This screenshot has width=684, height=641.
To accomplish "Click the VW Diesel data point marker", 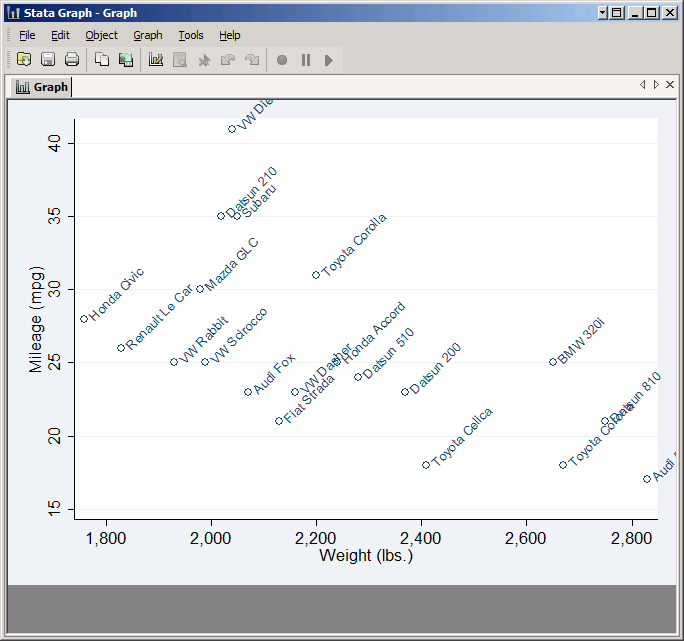I will click(232, 129).
